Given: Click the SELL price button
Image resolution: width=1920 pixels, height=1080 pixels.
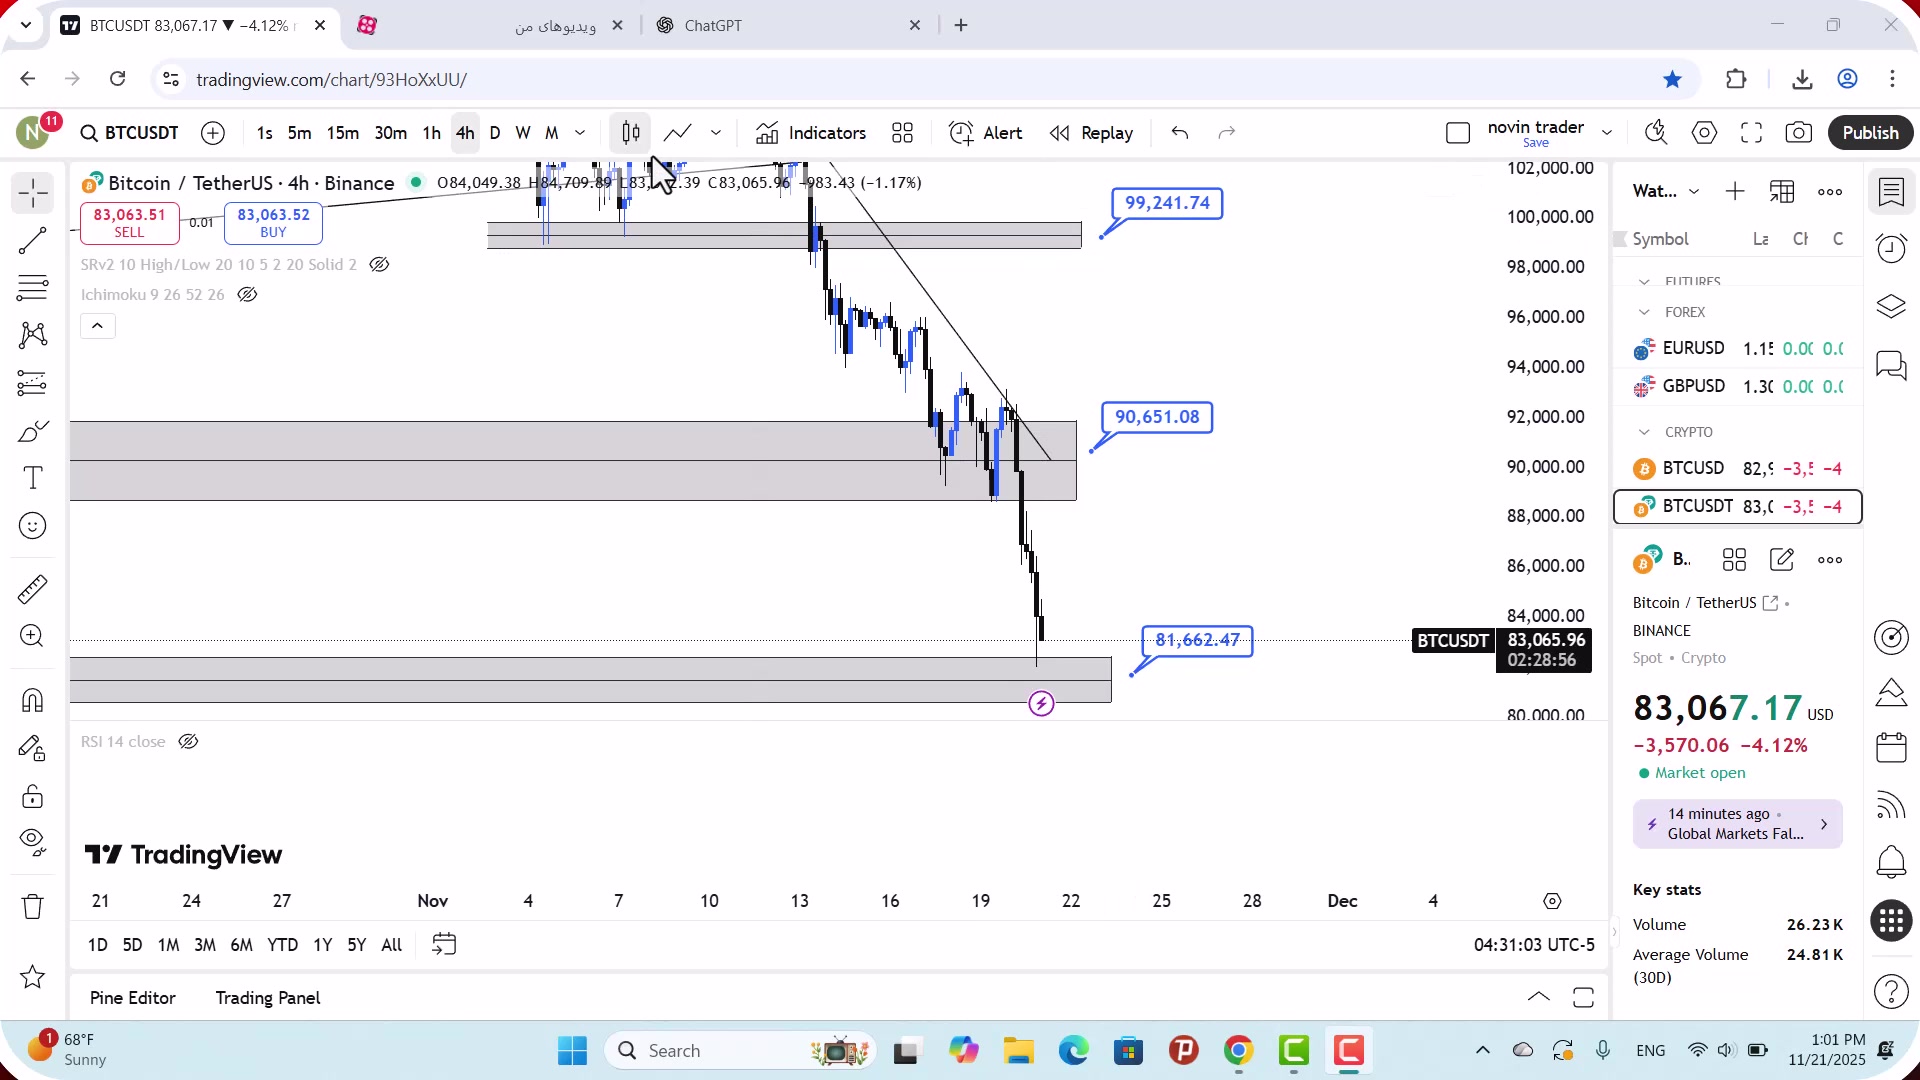Looking at the screenshot, I should click(x=129, y=223).
